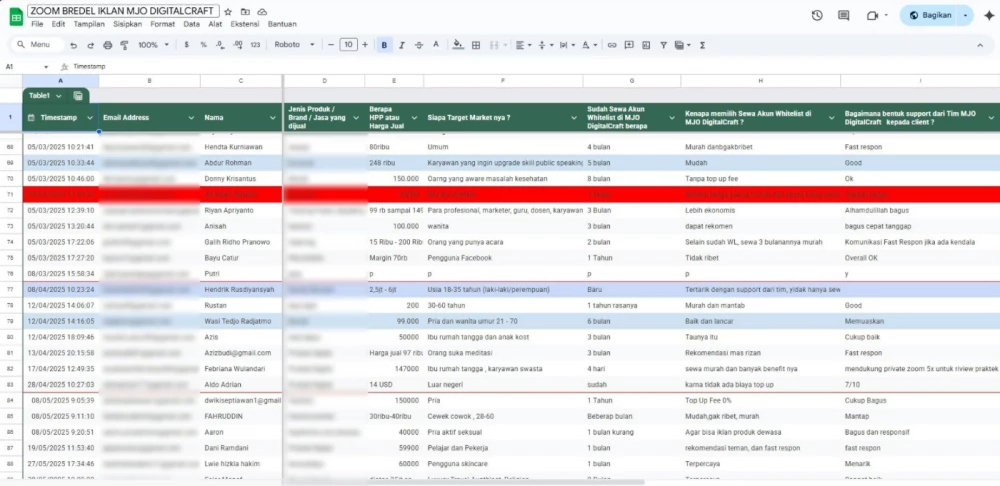Click the insert link icon
The image size is (1000, 486).
pyautogui.click(x=612, y=45)
